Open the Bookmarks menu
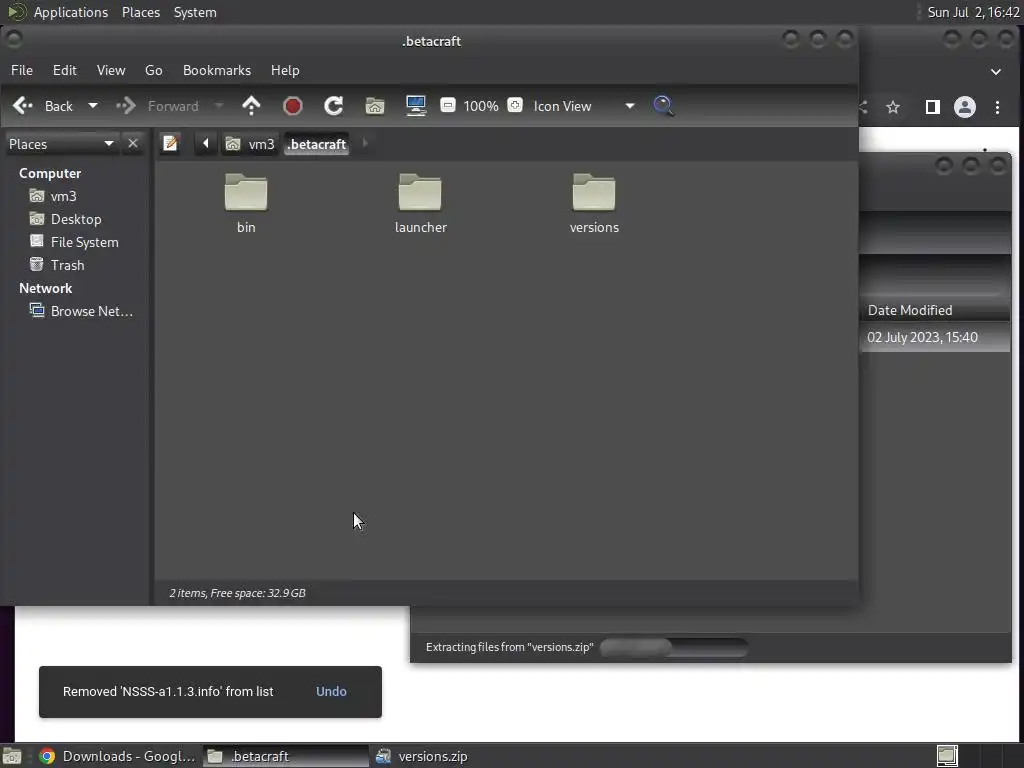The width and height of the screenshot is (1024, 768). pos(217,71)
